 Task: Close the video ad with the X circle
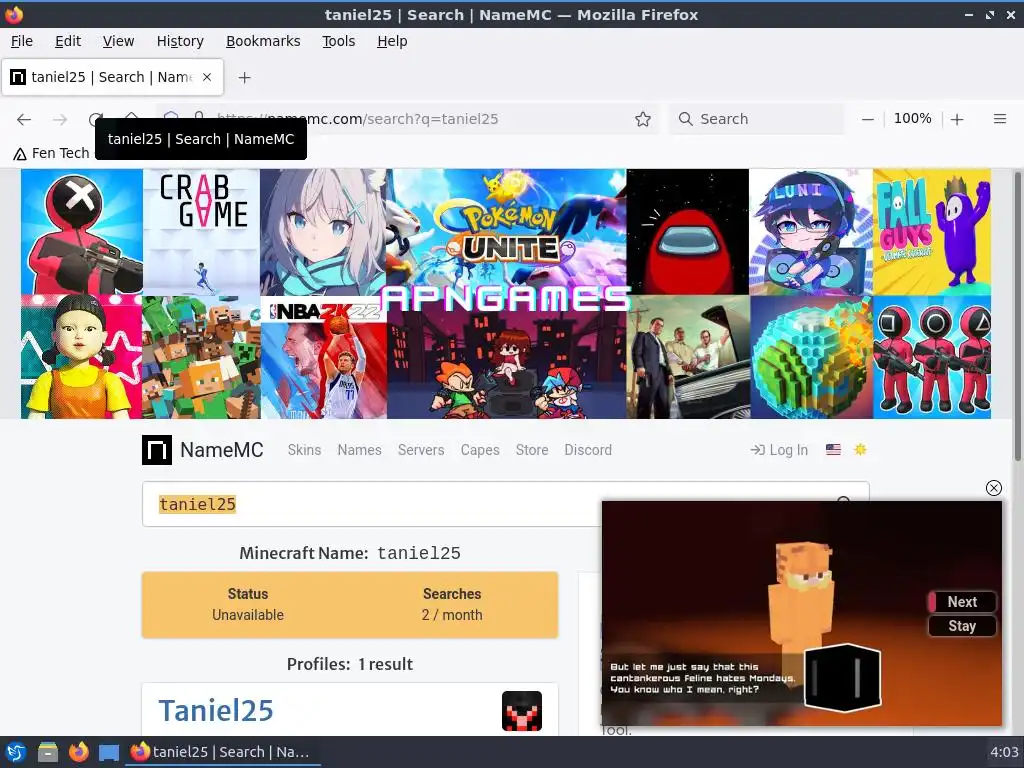pos(993,488)
